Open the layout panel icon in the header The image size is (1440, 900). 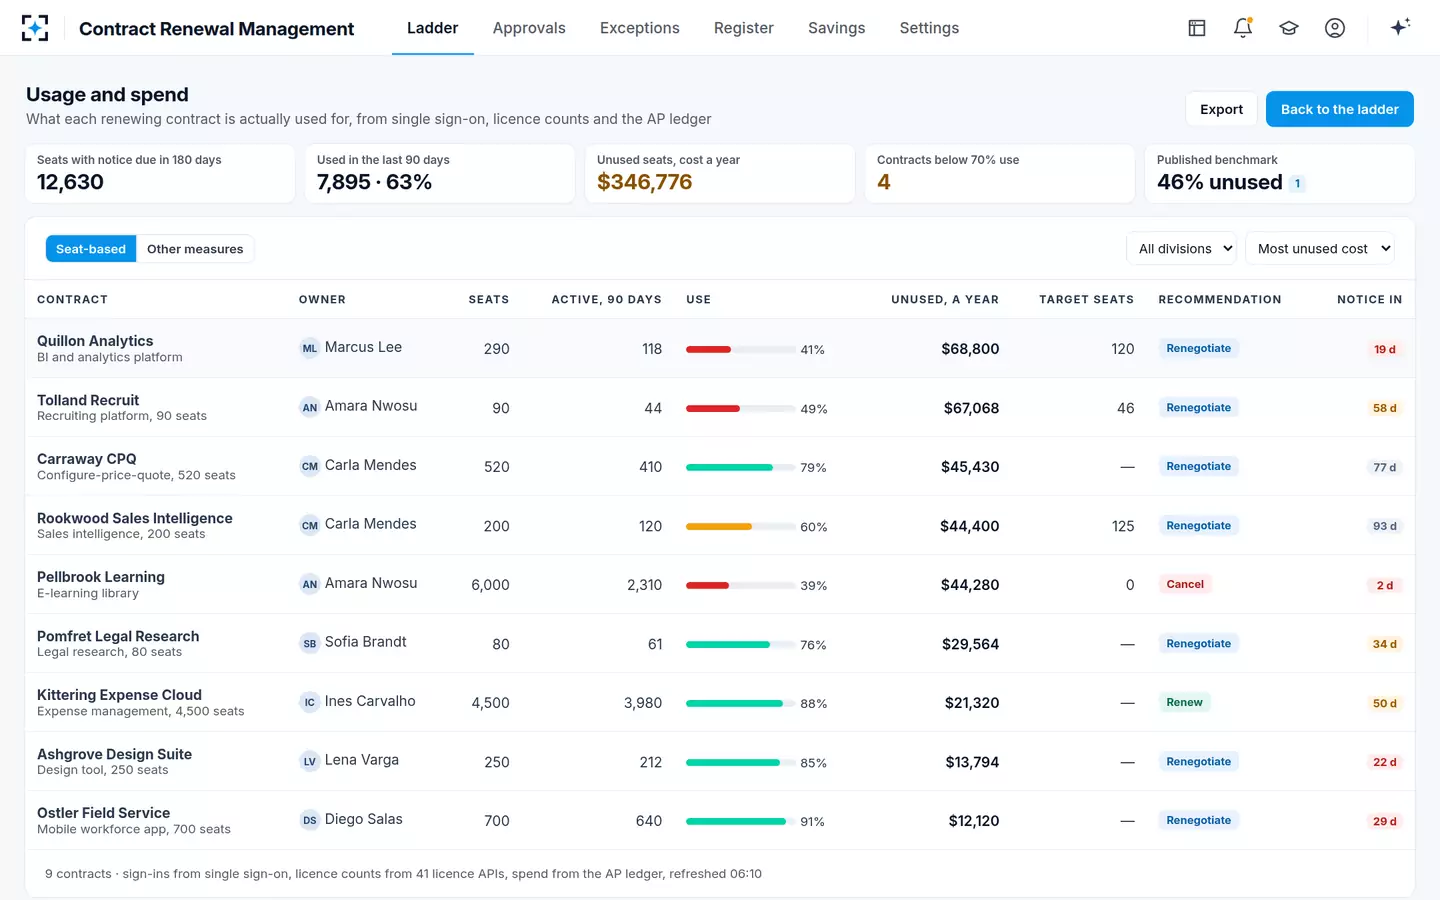[1197, 28]
